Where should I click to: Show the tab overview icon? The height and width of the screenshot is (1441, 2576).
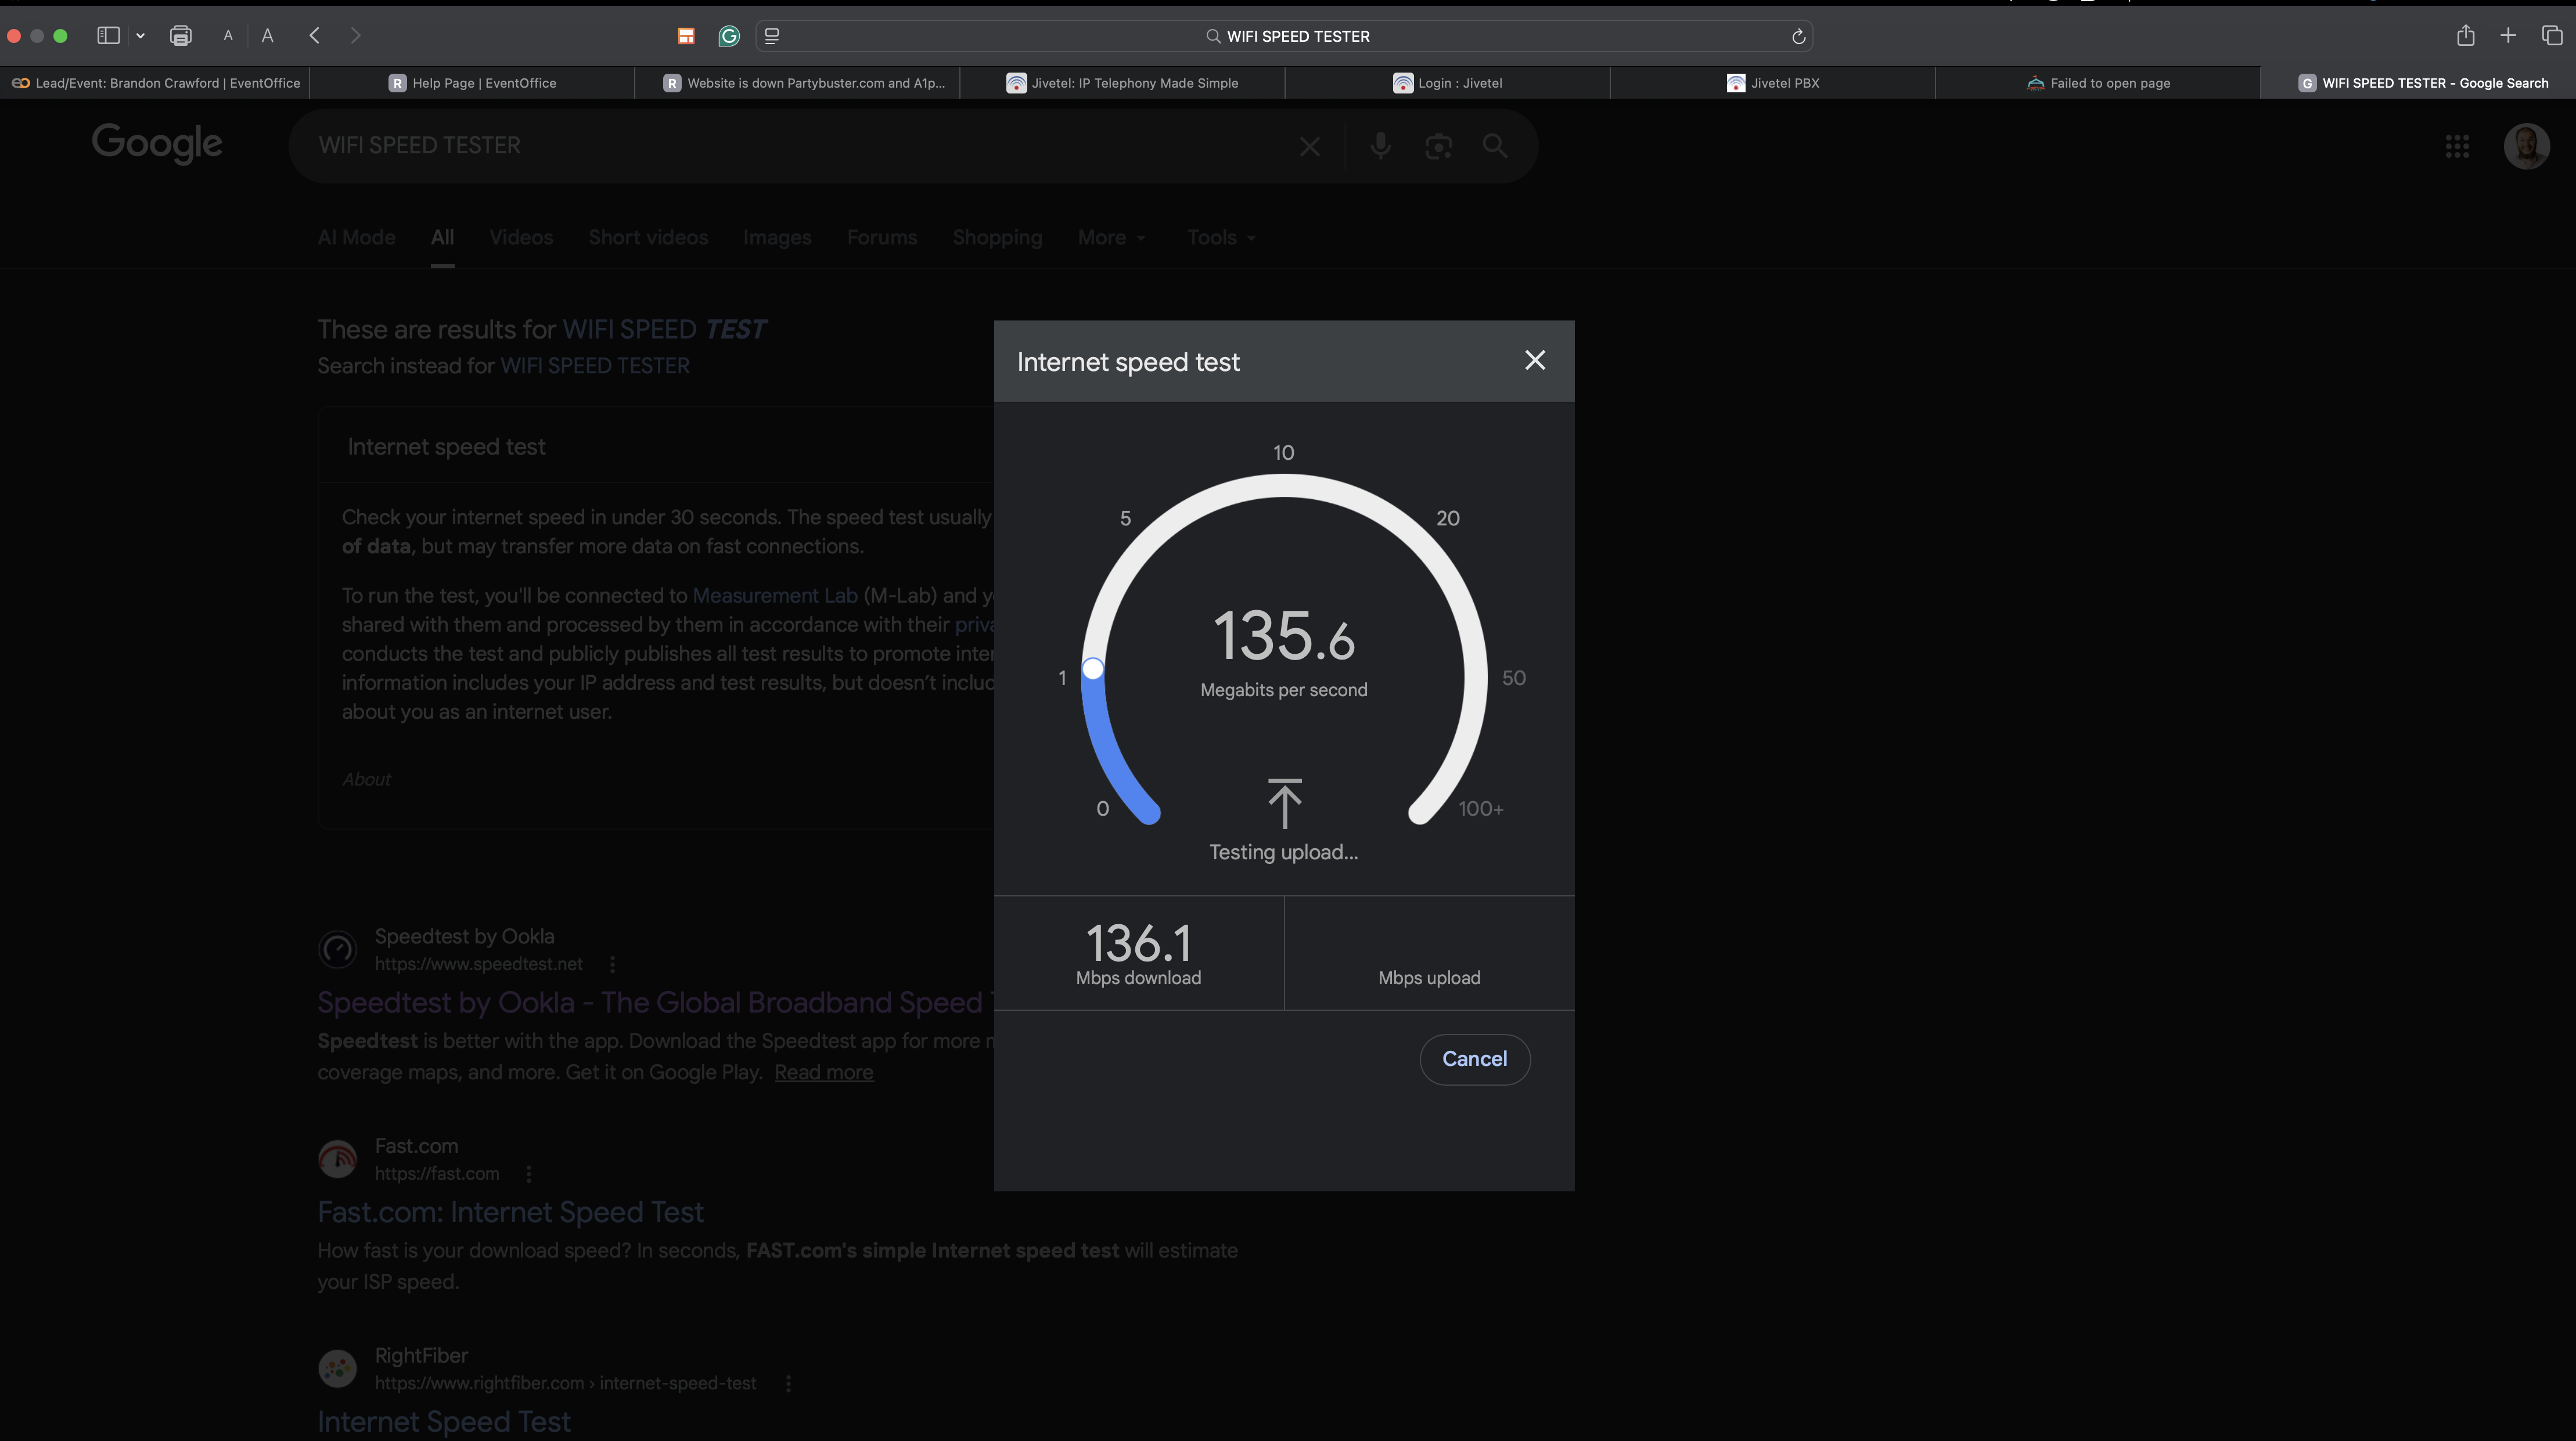click(x=2552, y=36)
